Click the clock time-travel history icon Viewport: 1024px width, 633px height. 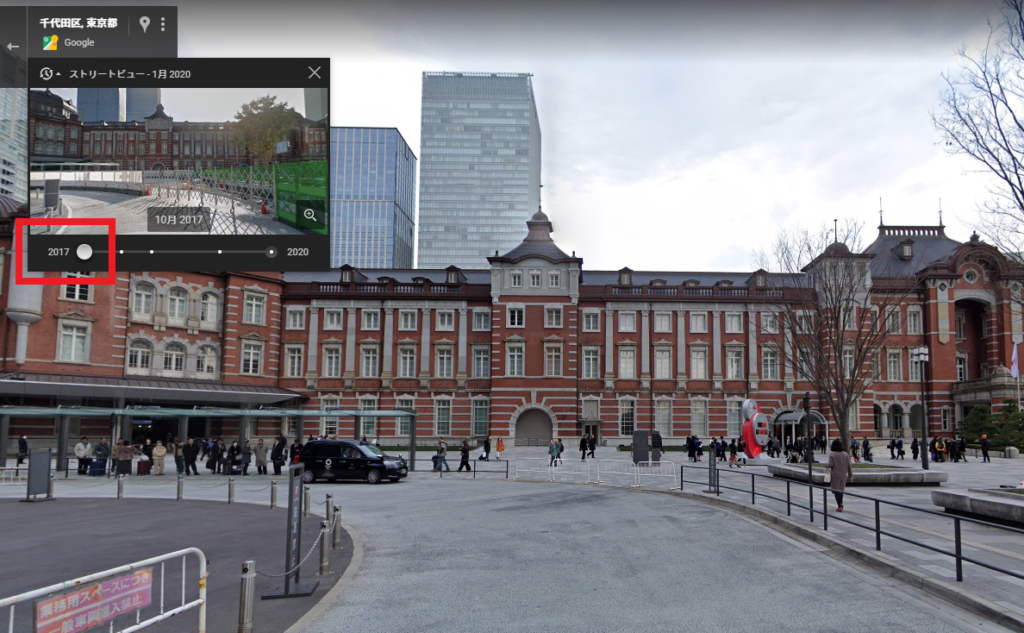tap(45, 73)
